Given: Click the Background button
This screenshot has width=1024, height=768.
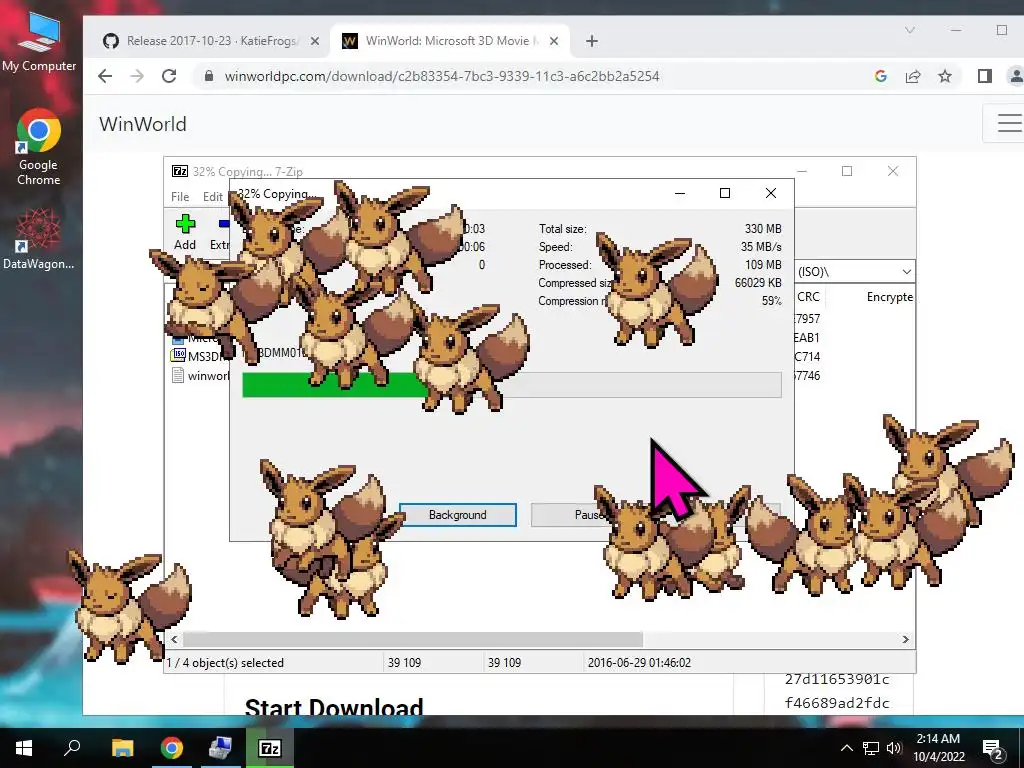Looking at the screenshot, I should (458, 515).
